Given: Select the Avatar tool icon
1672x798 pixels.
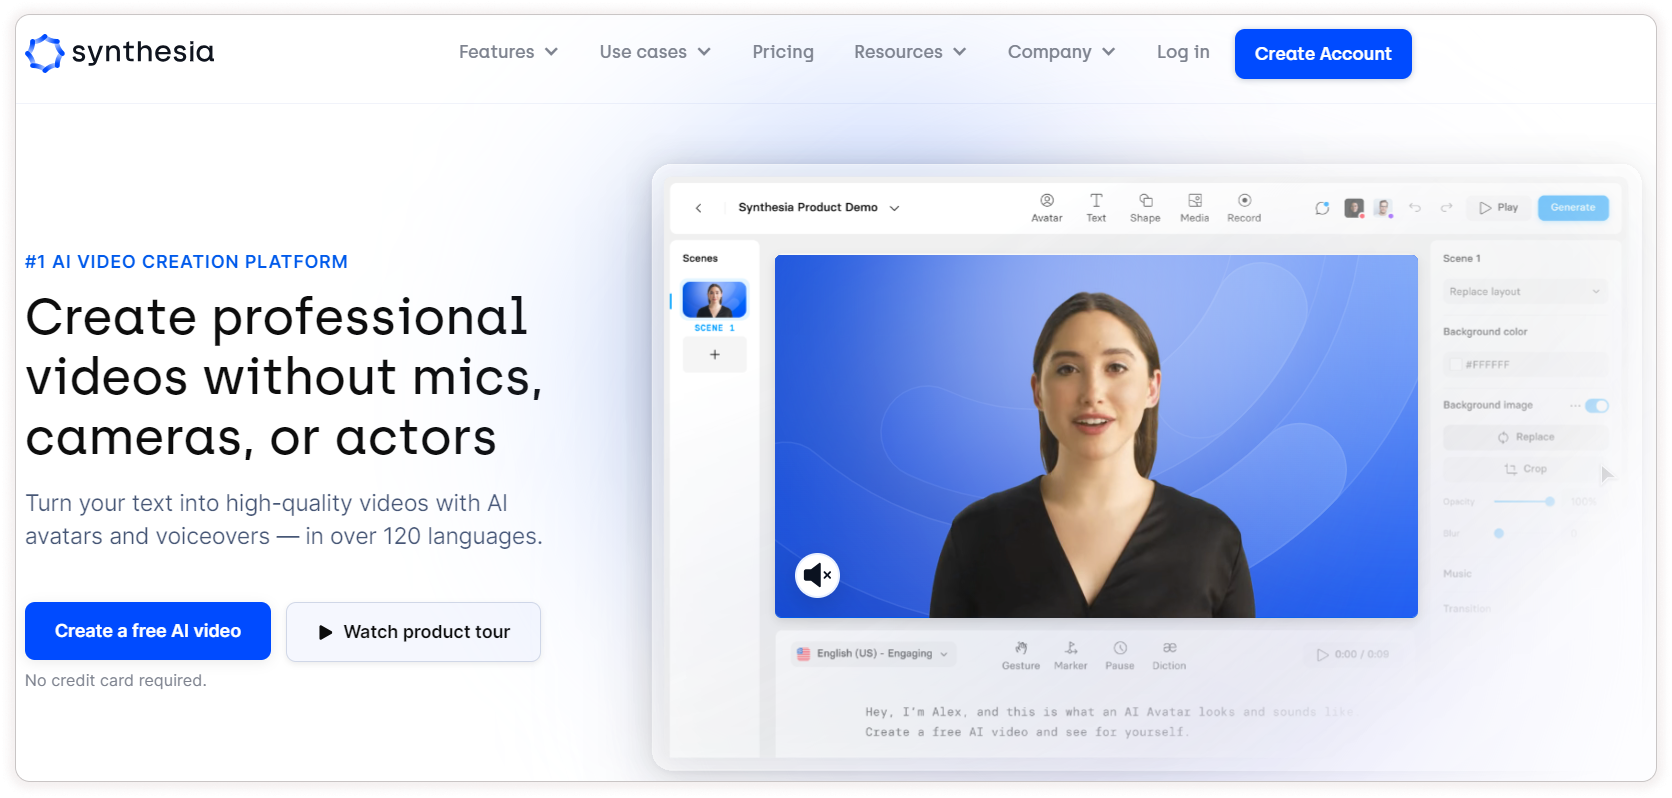Looking at the screenshot, I should click(x=1046, y=201).
